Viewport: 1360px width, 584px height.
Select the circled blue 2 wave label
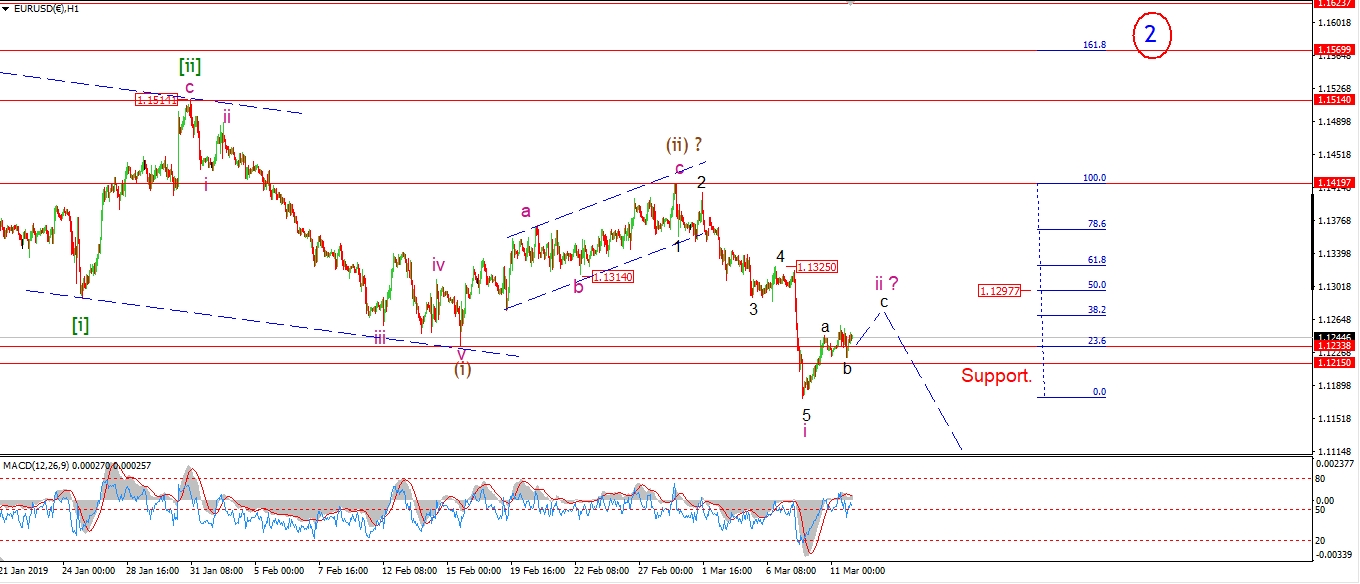click(1151, 35)
